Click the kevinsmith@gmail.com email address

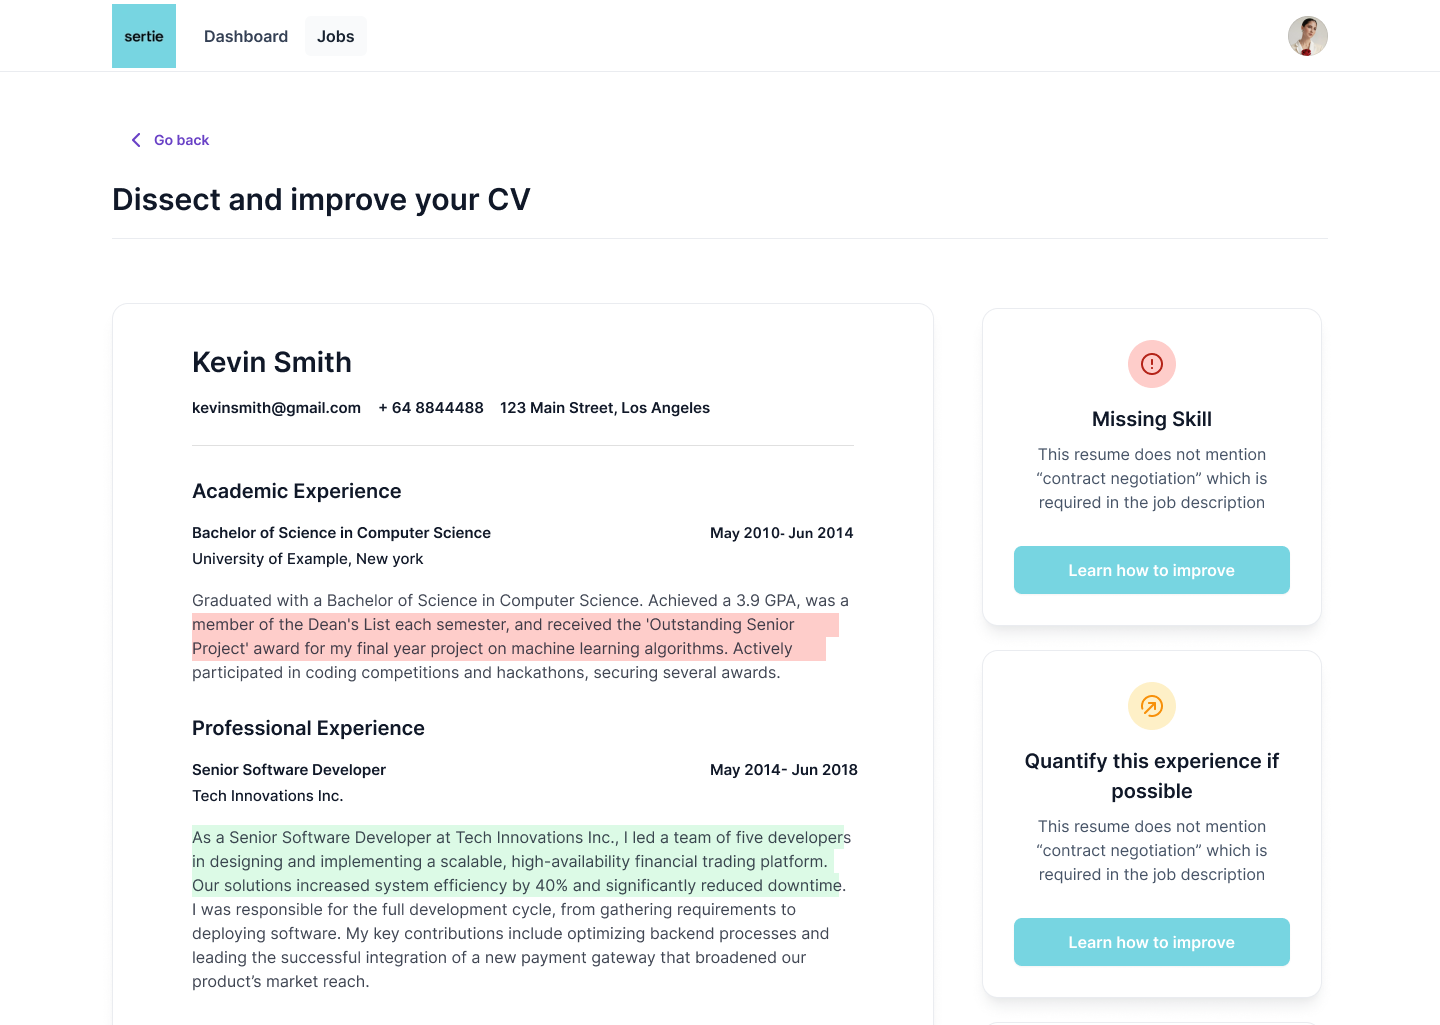(x=276, y=408)
